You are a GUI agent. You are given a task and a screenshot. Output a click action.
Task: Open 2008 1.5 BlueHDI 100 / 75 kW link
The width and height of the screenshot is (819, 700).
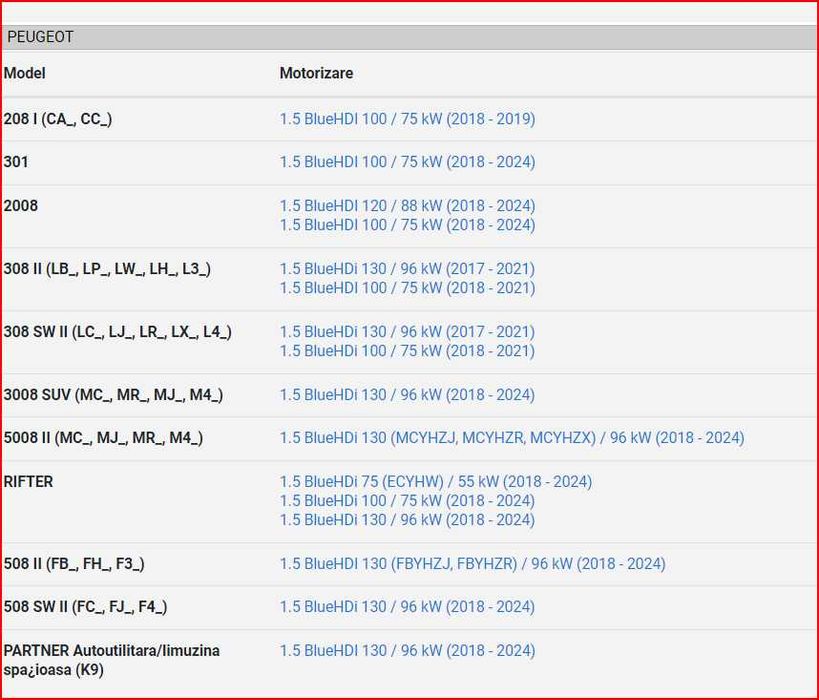coord(407,225)
